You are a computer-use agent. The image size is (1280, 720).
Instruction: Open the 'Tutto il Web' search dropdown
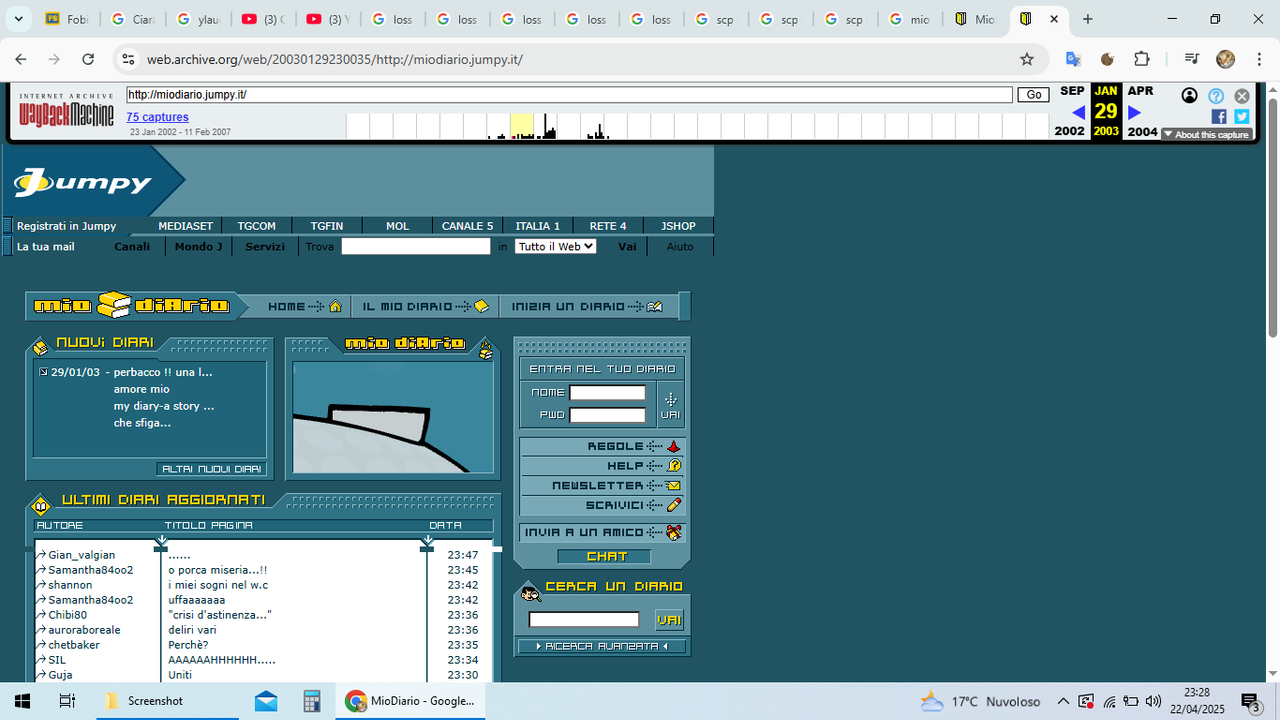point(555,246)
